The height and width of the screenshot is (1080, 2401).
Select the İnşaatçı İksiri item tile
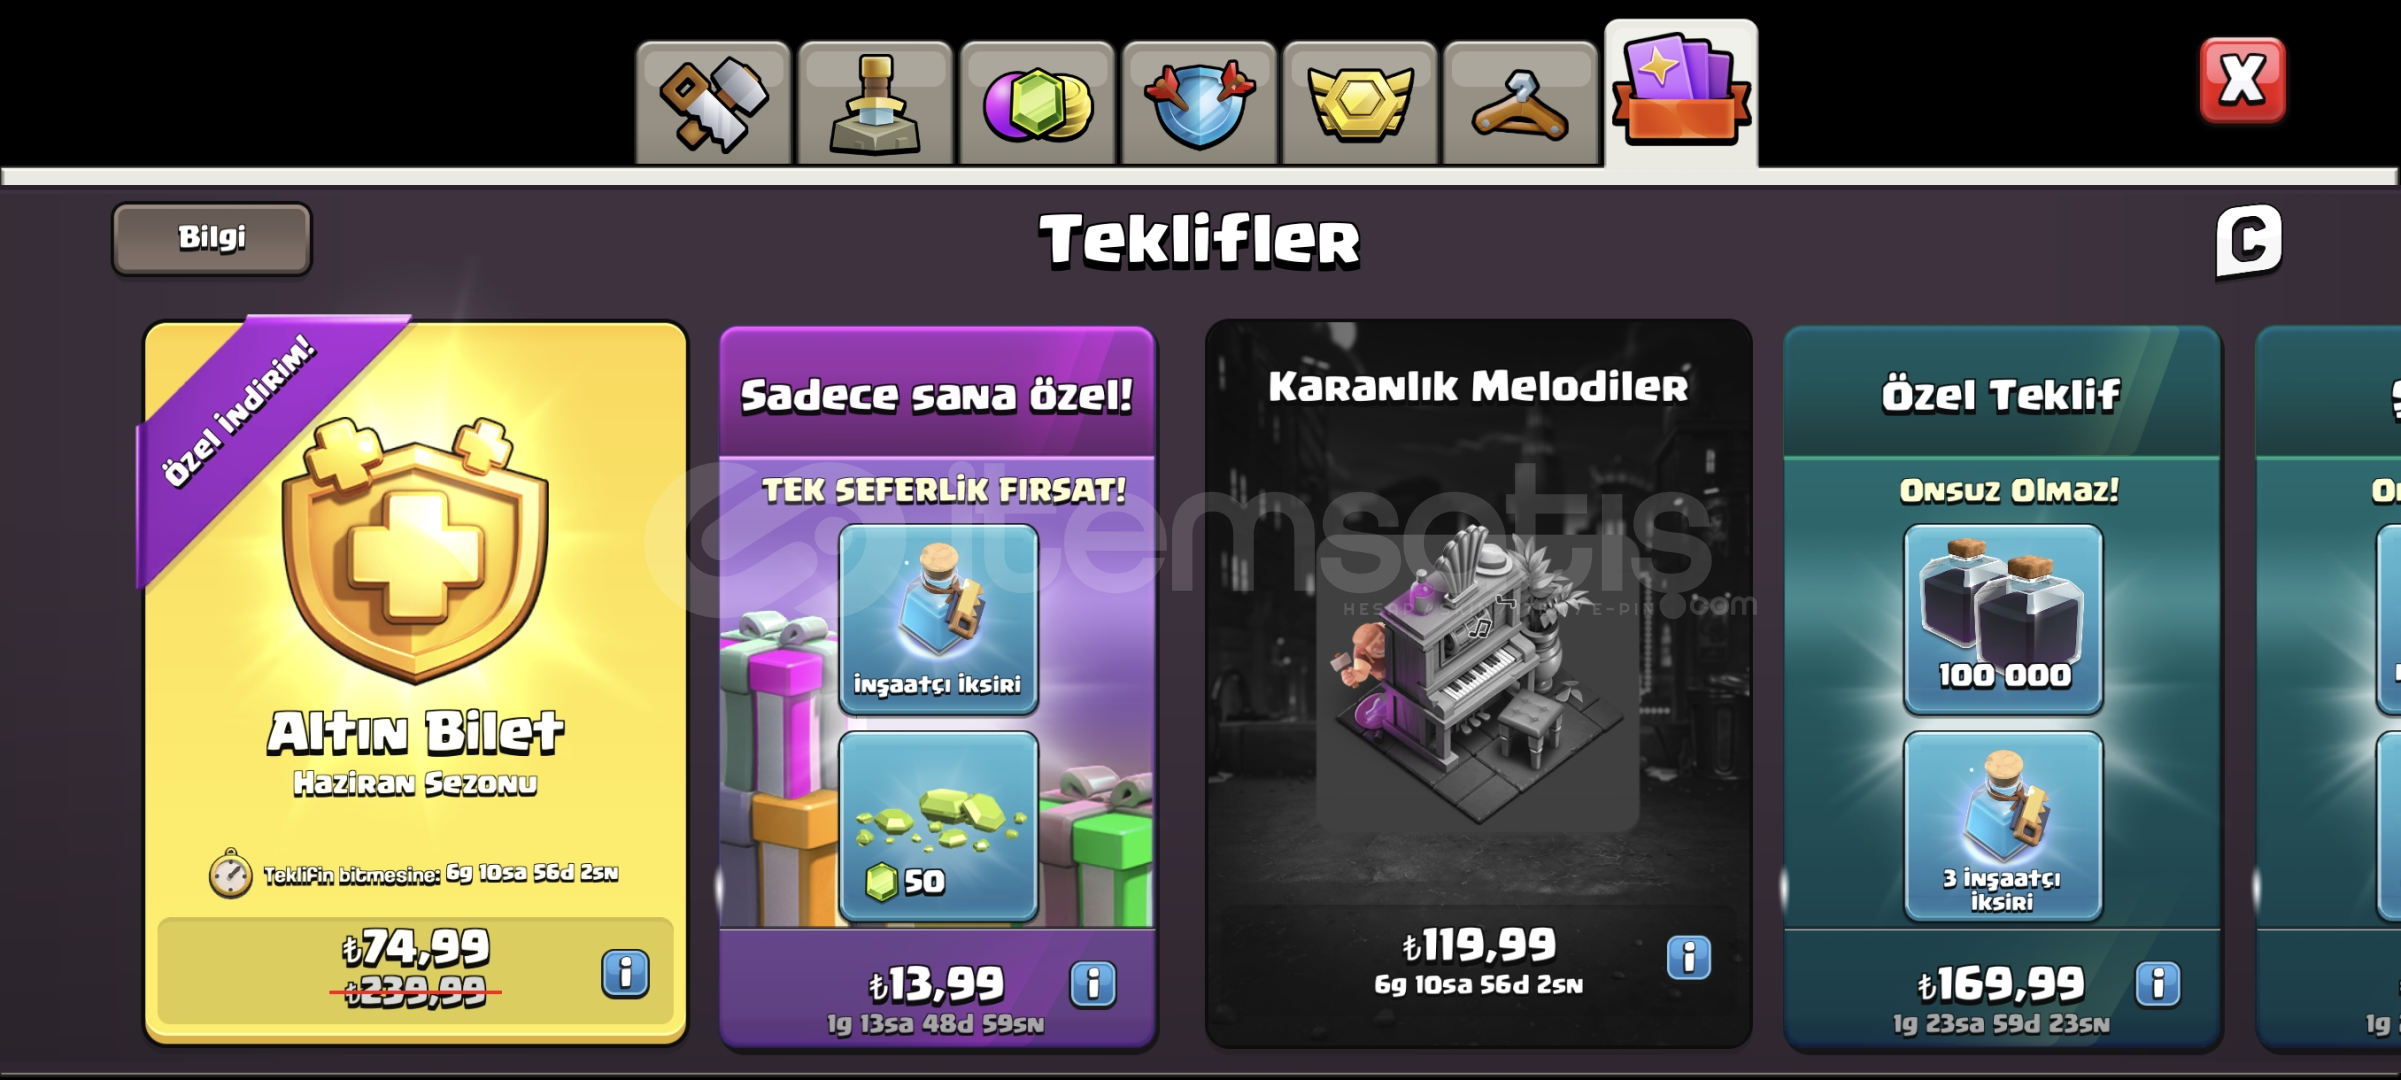(x=938, y=619)
